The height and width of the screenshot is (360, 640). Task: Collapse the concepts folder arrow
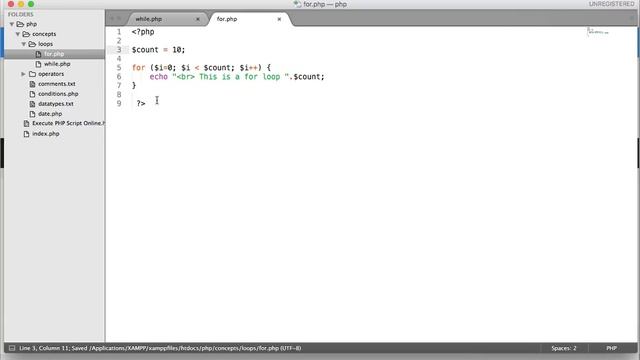pyautogui.click(x=18, y=34)
